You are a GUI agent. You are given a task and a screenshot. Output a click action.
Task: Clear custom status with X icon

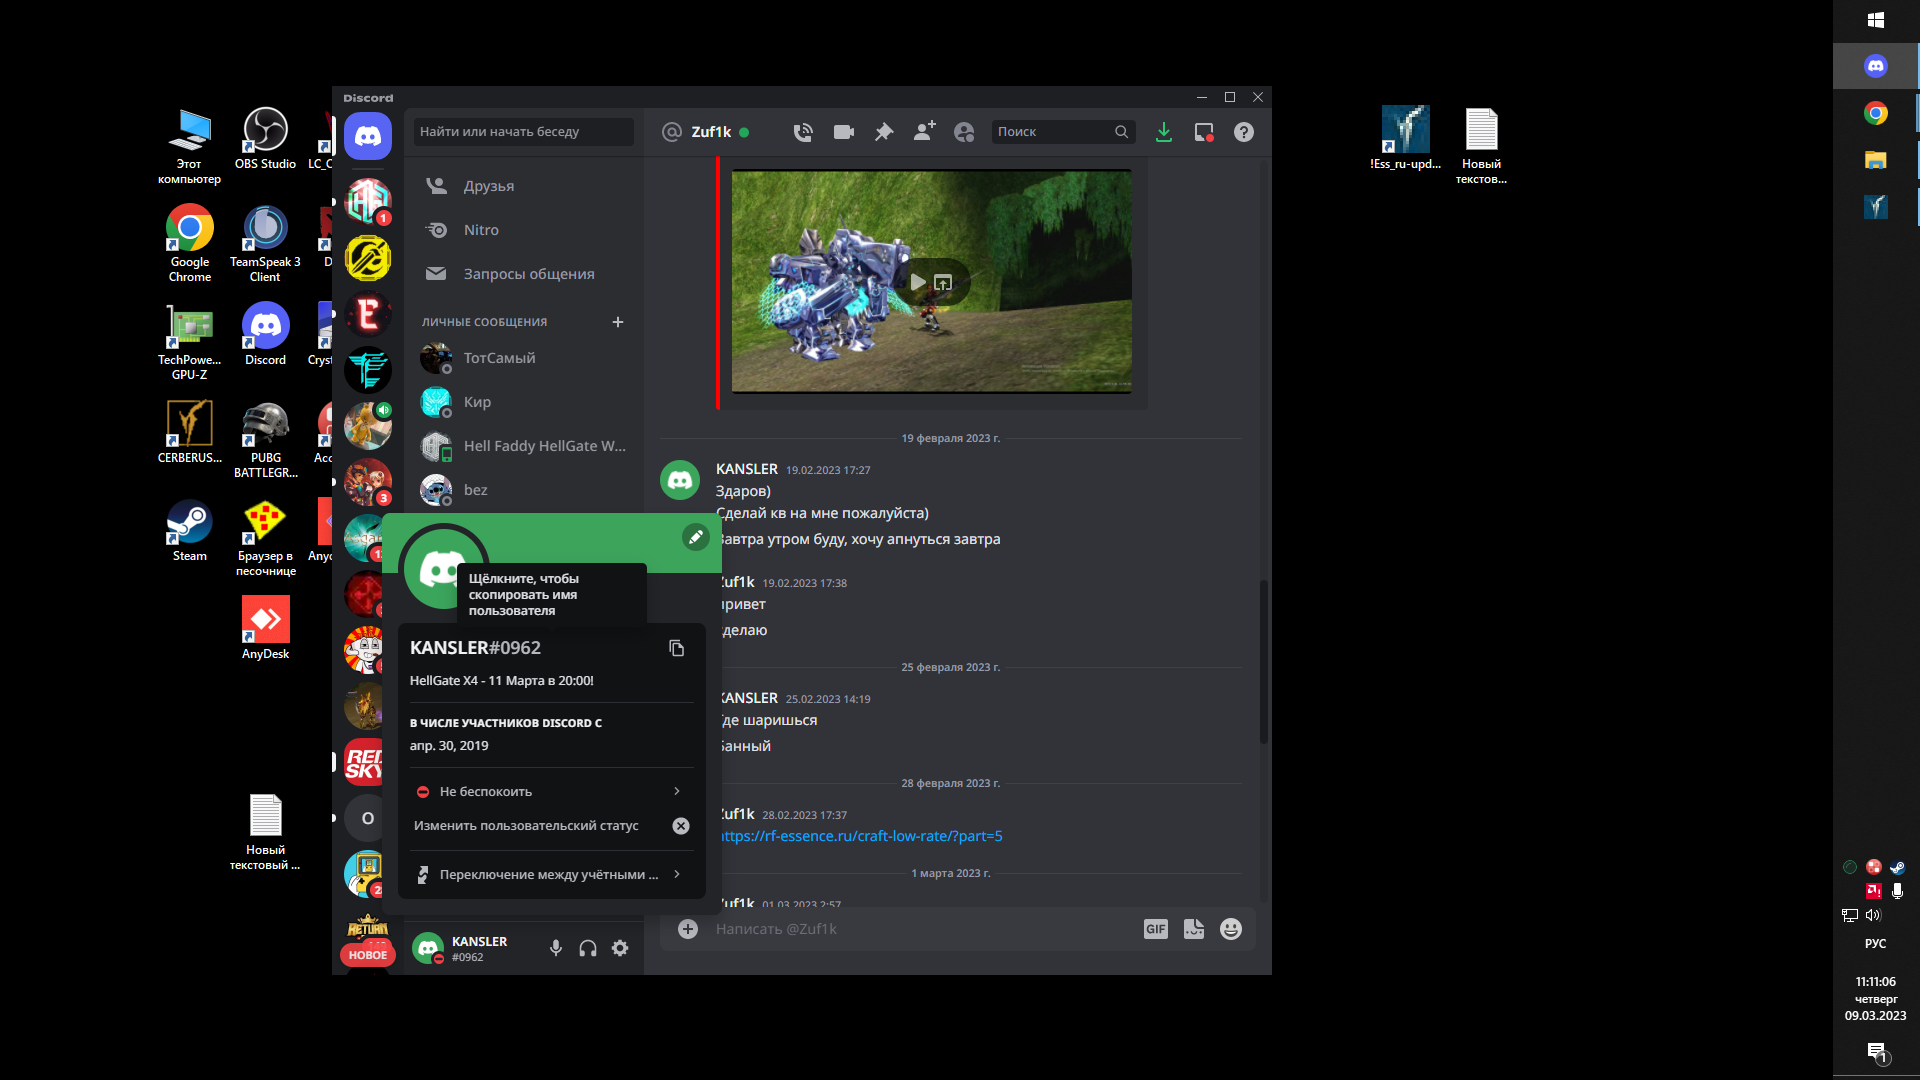[x=681, y=826]
